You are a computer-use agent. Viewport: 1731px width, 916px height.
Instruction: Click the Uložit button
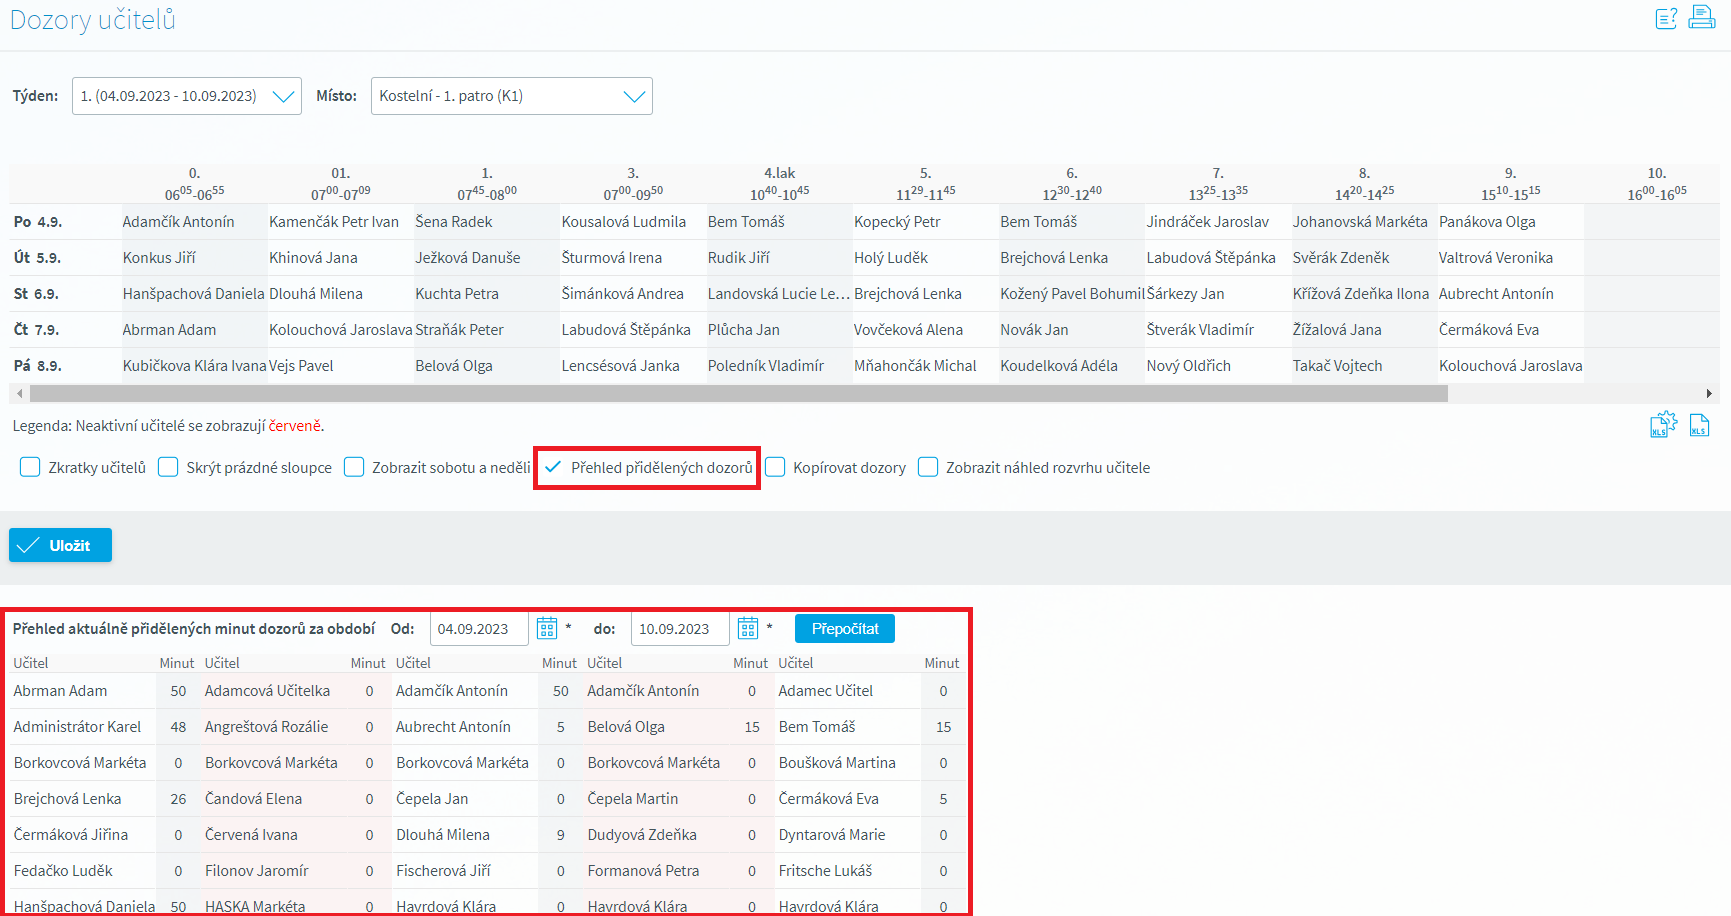[x=60, y=545]
